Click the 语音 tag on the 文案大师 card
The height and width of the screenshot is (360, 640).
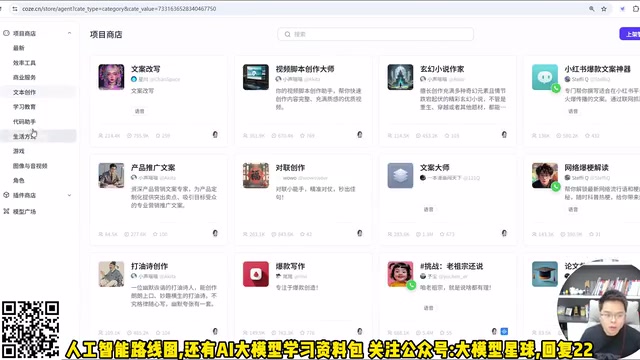429,209
